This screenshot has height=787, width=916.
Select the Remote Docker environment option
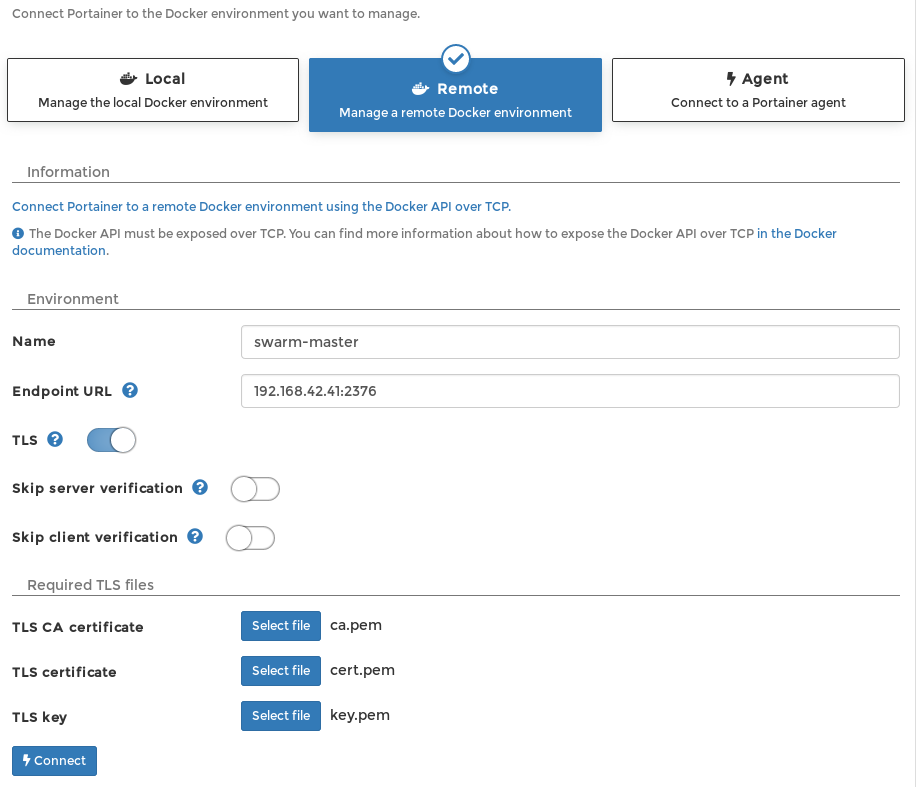456,95
